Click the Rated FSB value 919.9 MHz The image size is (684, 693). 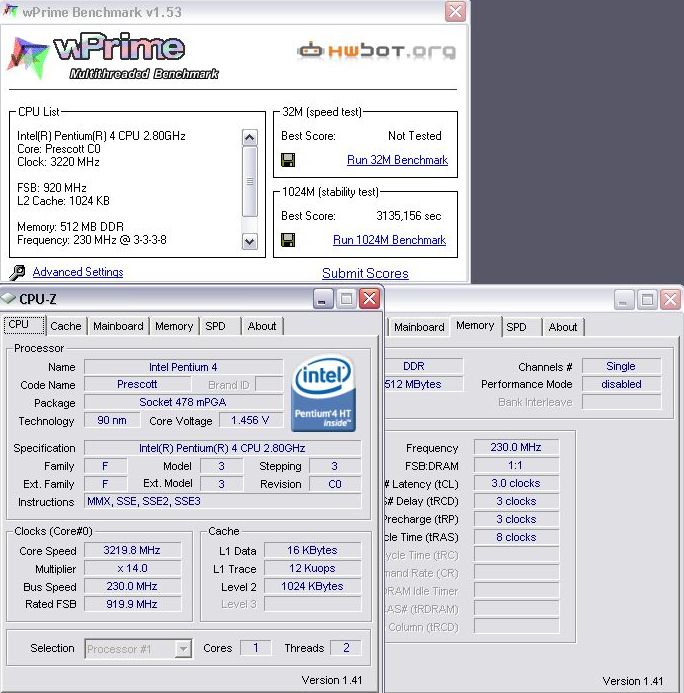coord(133,604)
